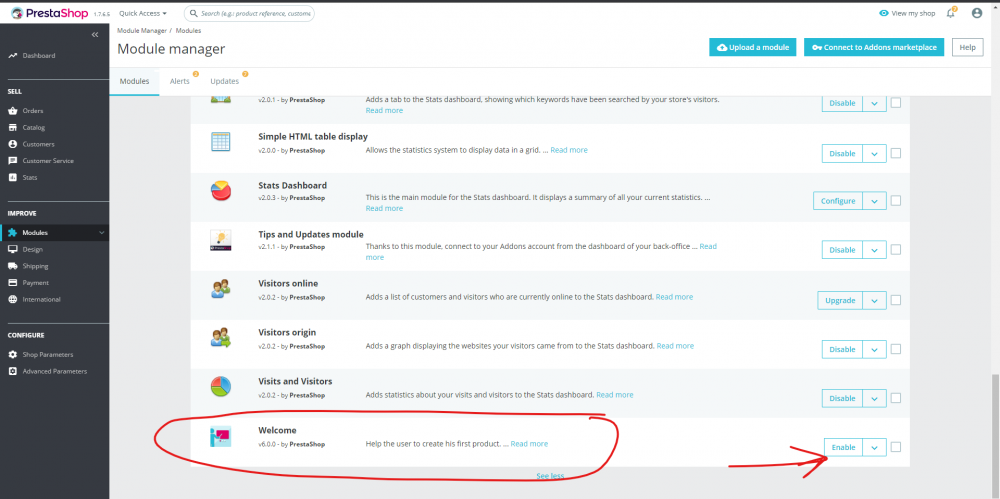Open the Help button

(967, 47)
